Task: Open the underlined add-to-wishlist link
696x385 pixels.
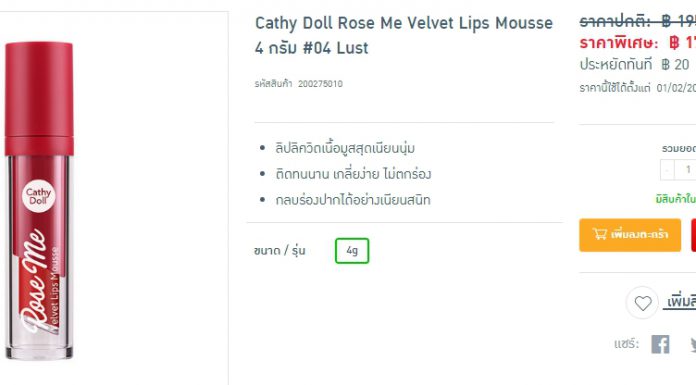Action: (680, 302)
